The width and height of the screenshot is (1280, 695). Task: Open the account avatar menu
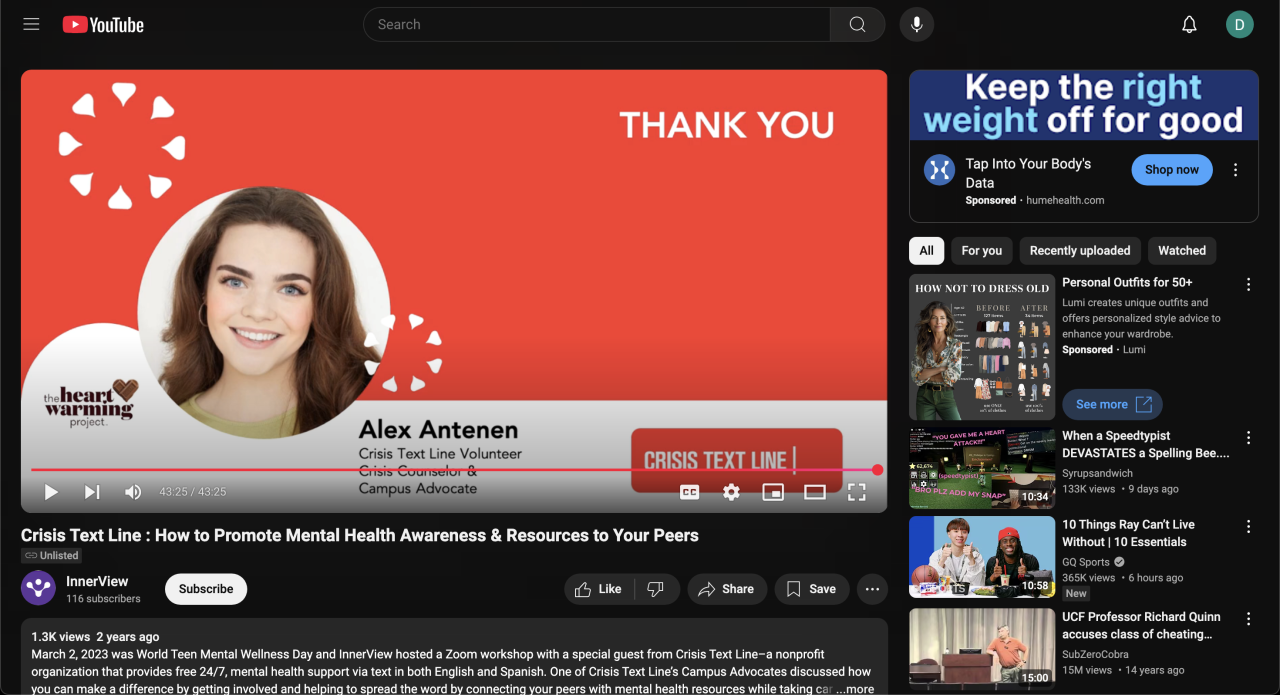[x=1239, y=25]
